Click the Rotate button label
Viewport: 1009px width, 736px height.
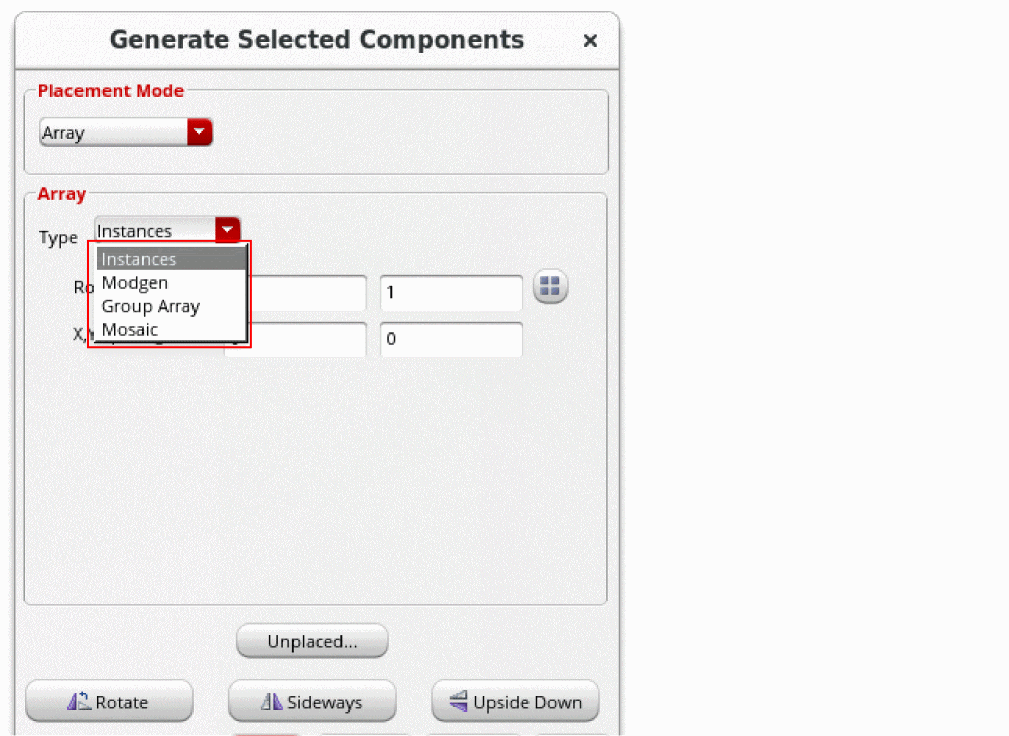(122, 702)
